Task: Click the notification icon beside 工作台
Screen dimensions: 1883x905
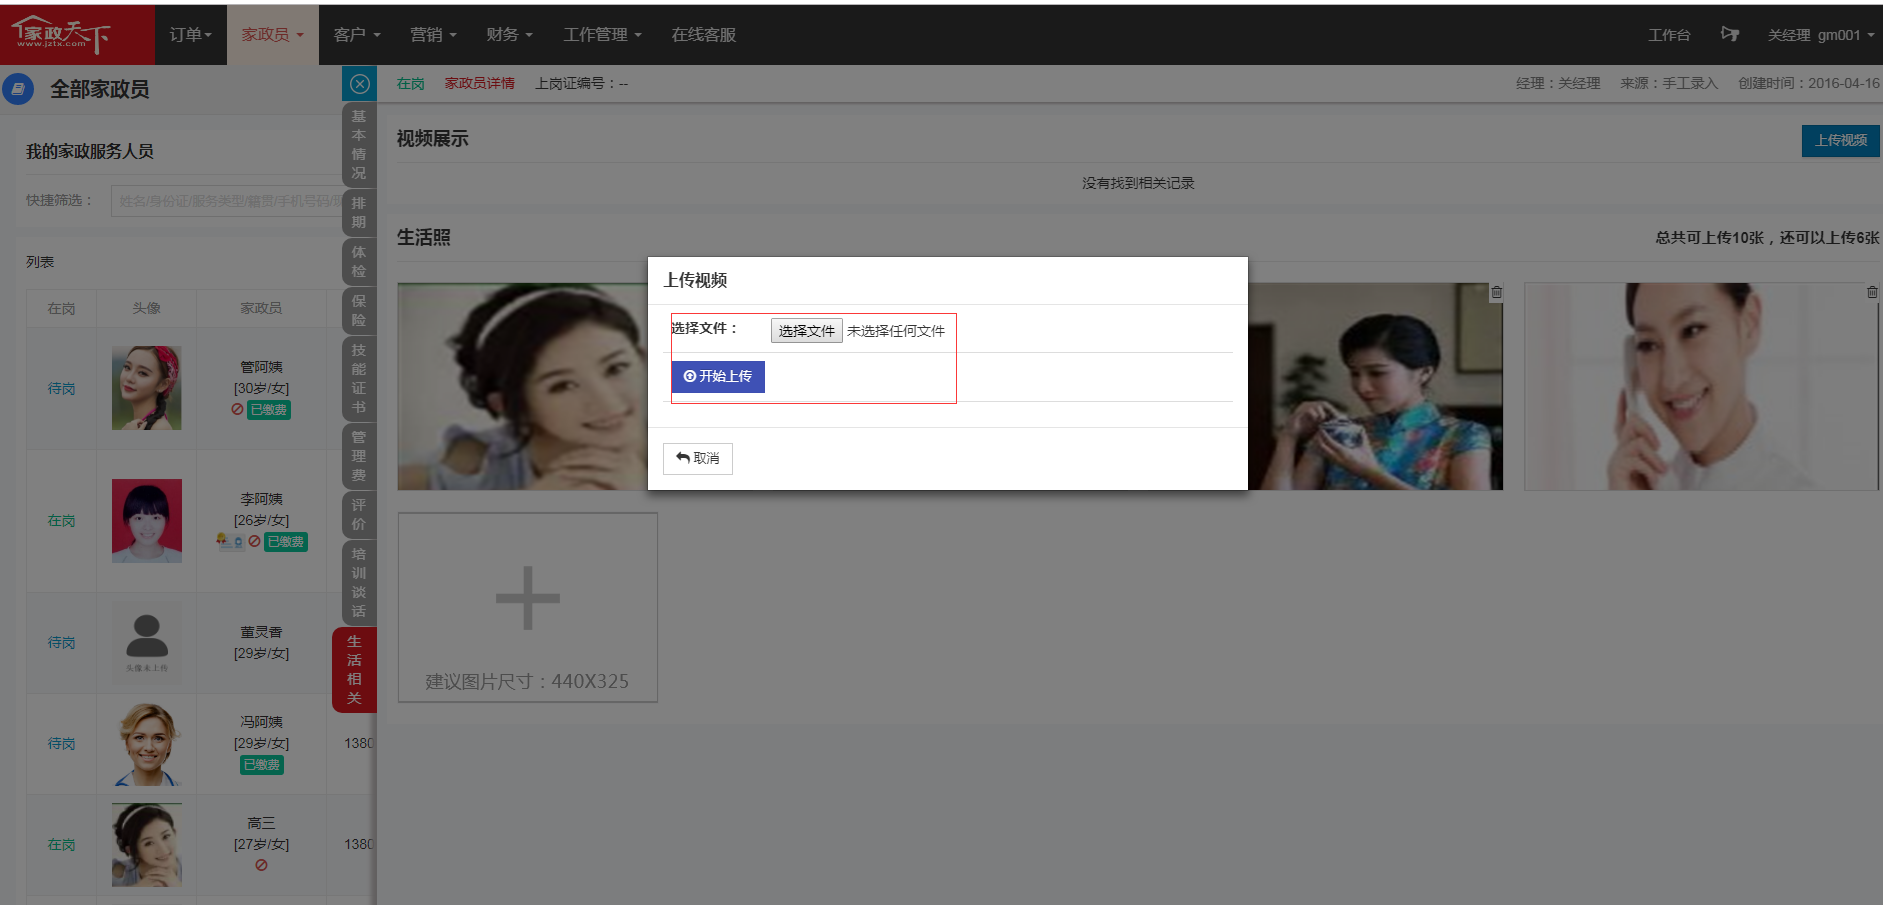Action: pos(1729,34)
